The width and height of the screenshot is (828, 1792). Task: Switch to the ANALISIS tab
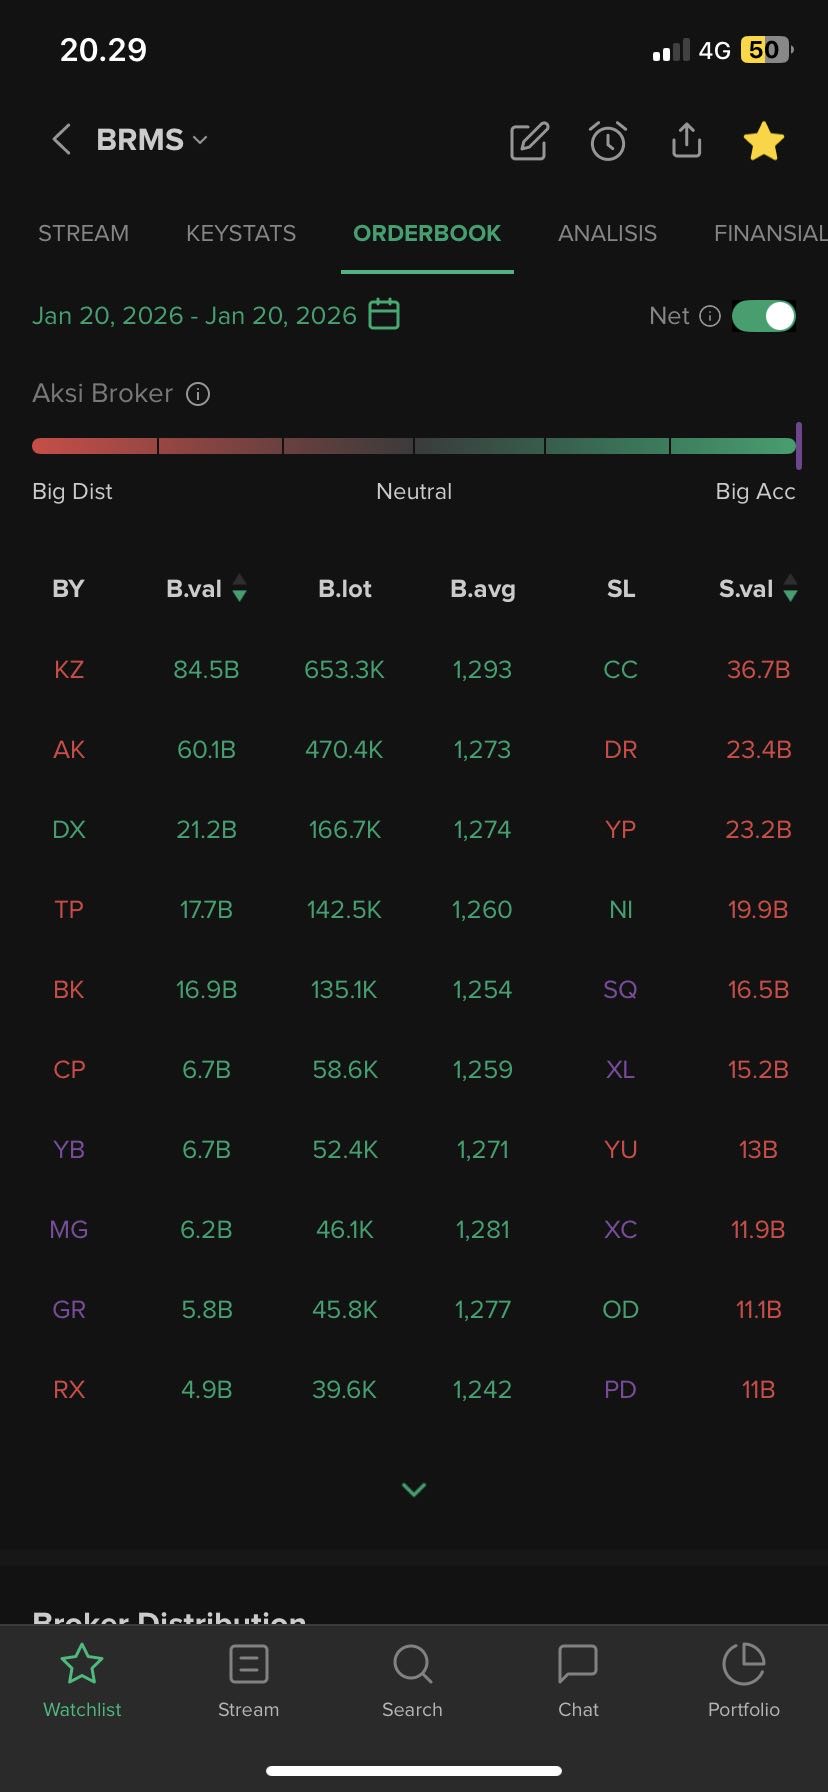point(607,234)
